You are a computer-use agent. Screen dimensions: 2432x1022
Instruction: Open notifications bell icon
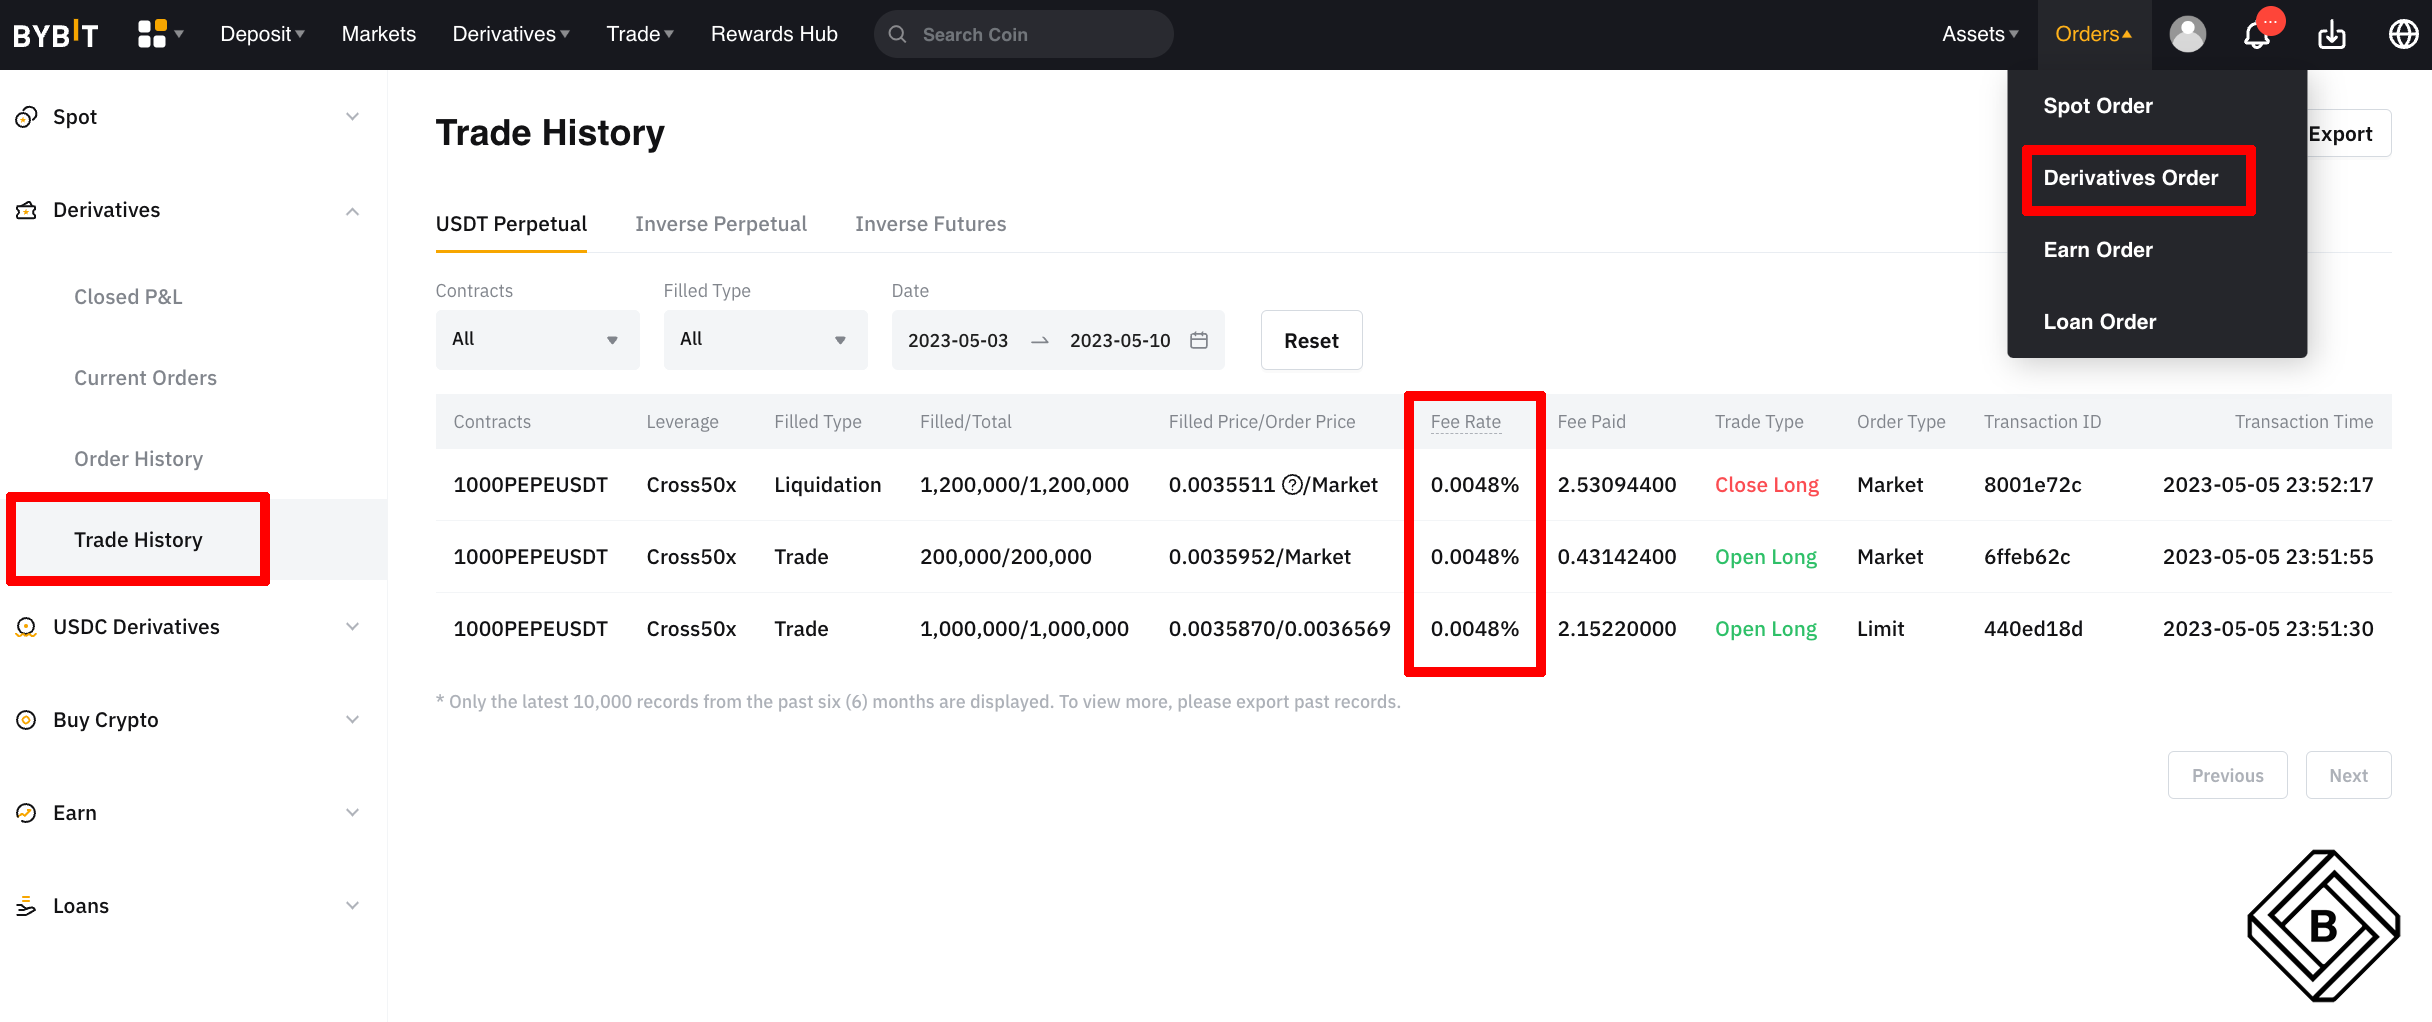pyautogui.click(x=2257, y=35)
